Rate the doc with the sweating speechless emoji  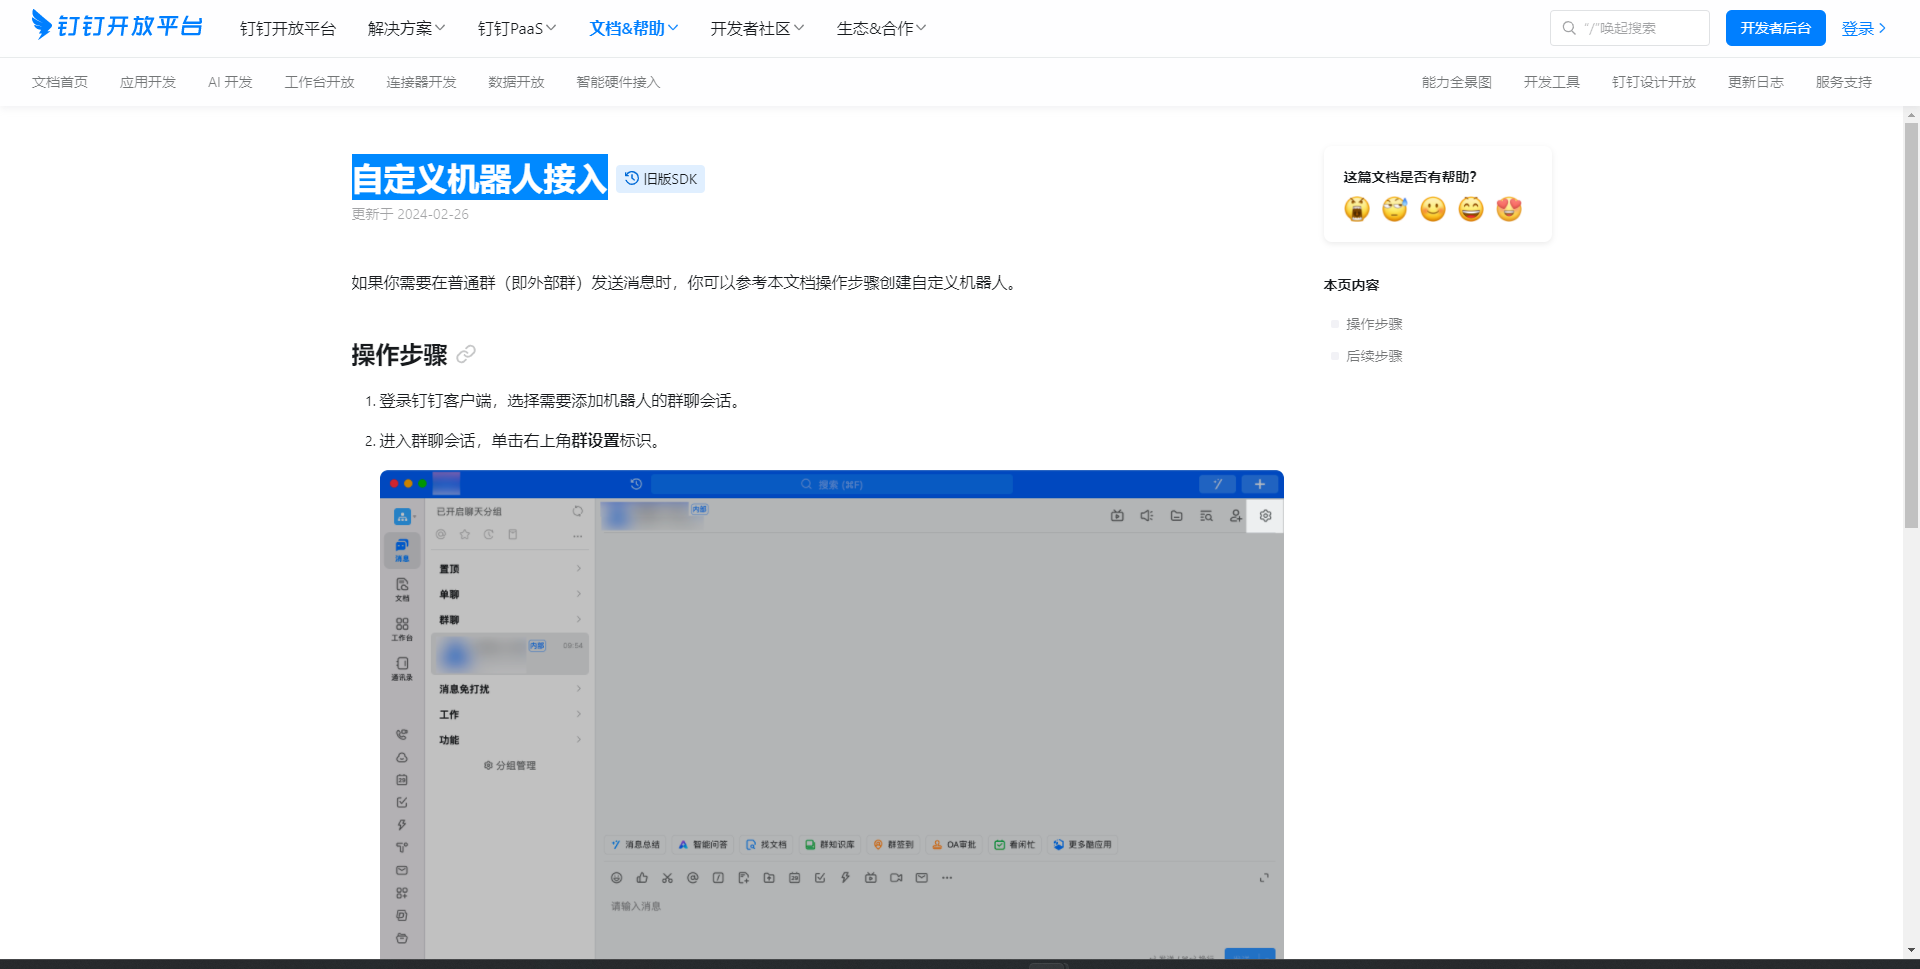[x=1395, y=208]
